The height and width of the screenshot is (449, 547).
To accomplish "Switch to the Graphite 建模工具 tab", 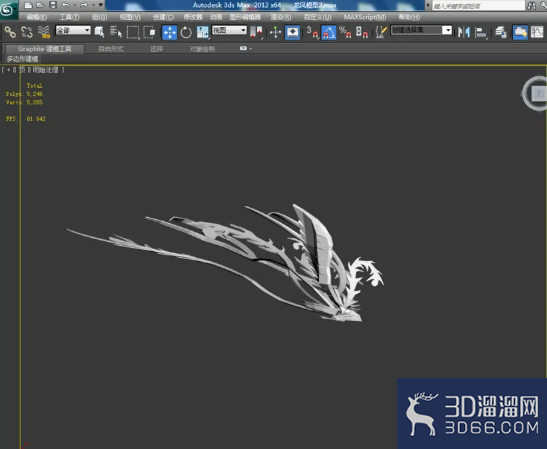I will point(44,49).
